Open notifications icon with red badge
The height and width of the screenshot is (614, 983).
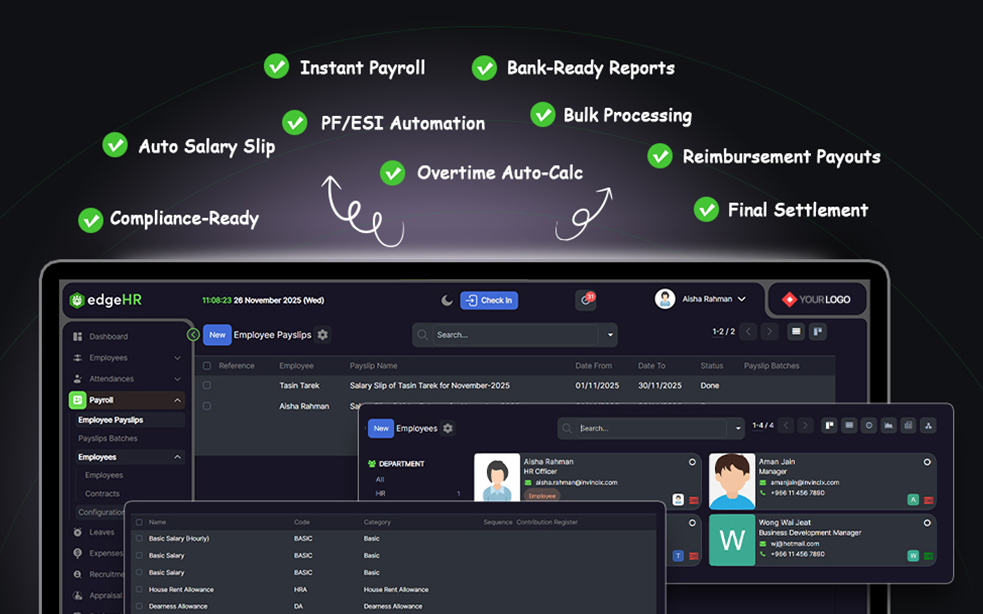[585, 300]
